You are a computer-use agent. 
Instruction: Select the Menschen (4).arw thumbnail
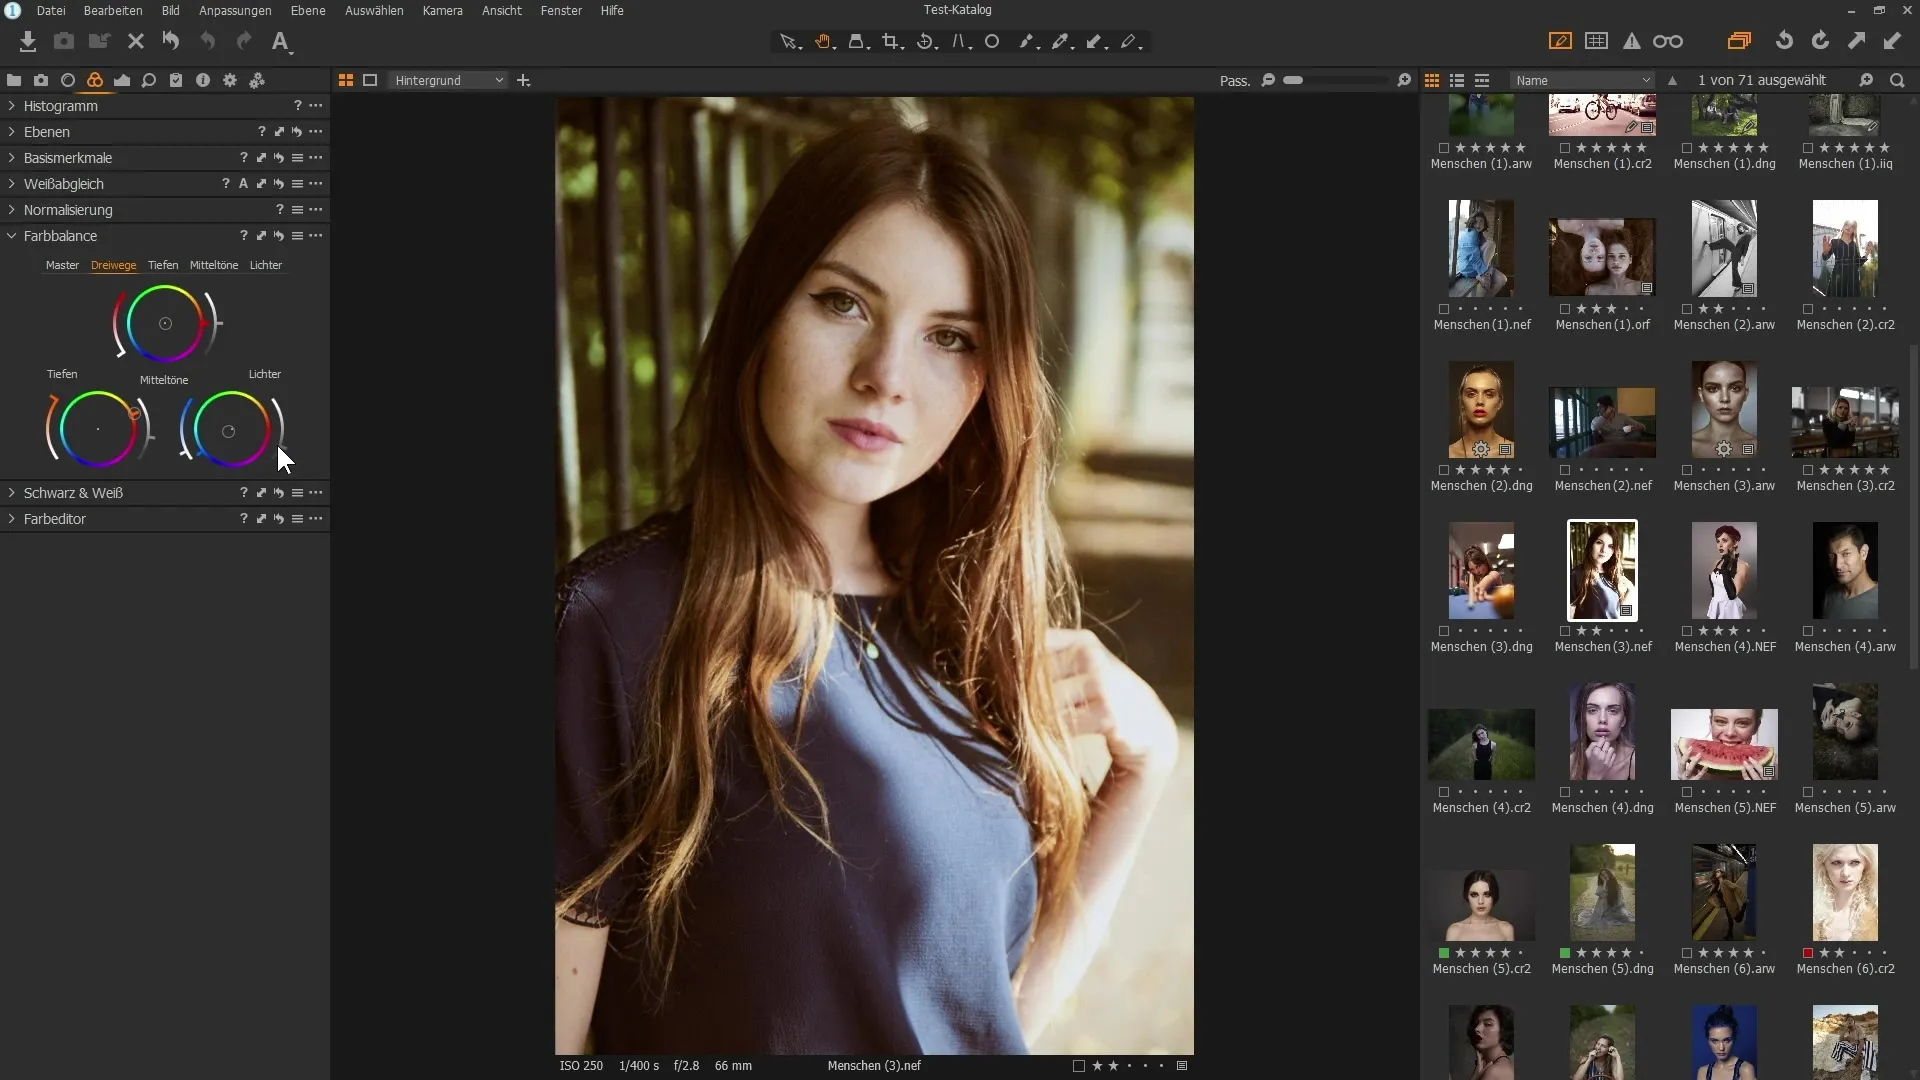coord(1845,570)
